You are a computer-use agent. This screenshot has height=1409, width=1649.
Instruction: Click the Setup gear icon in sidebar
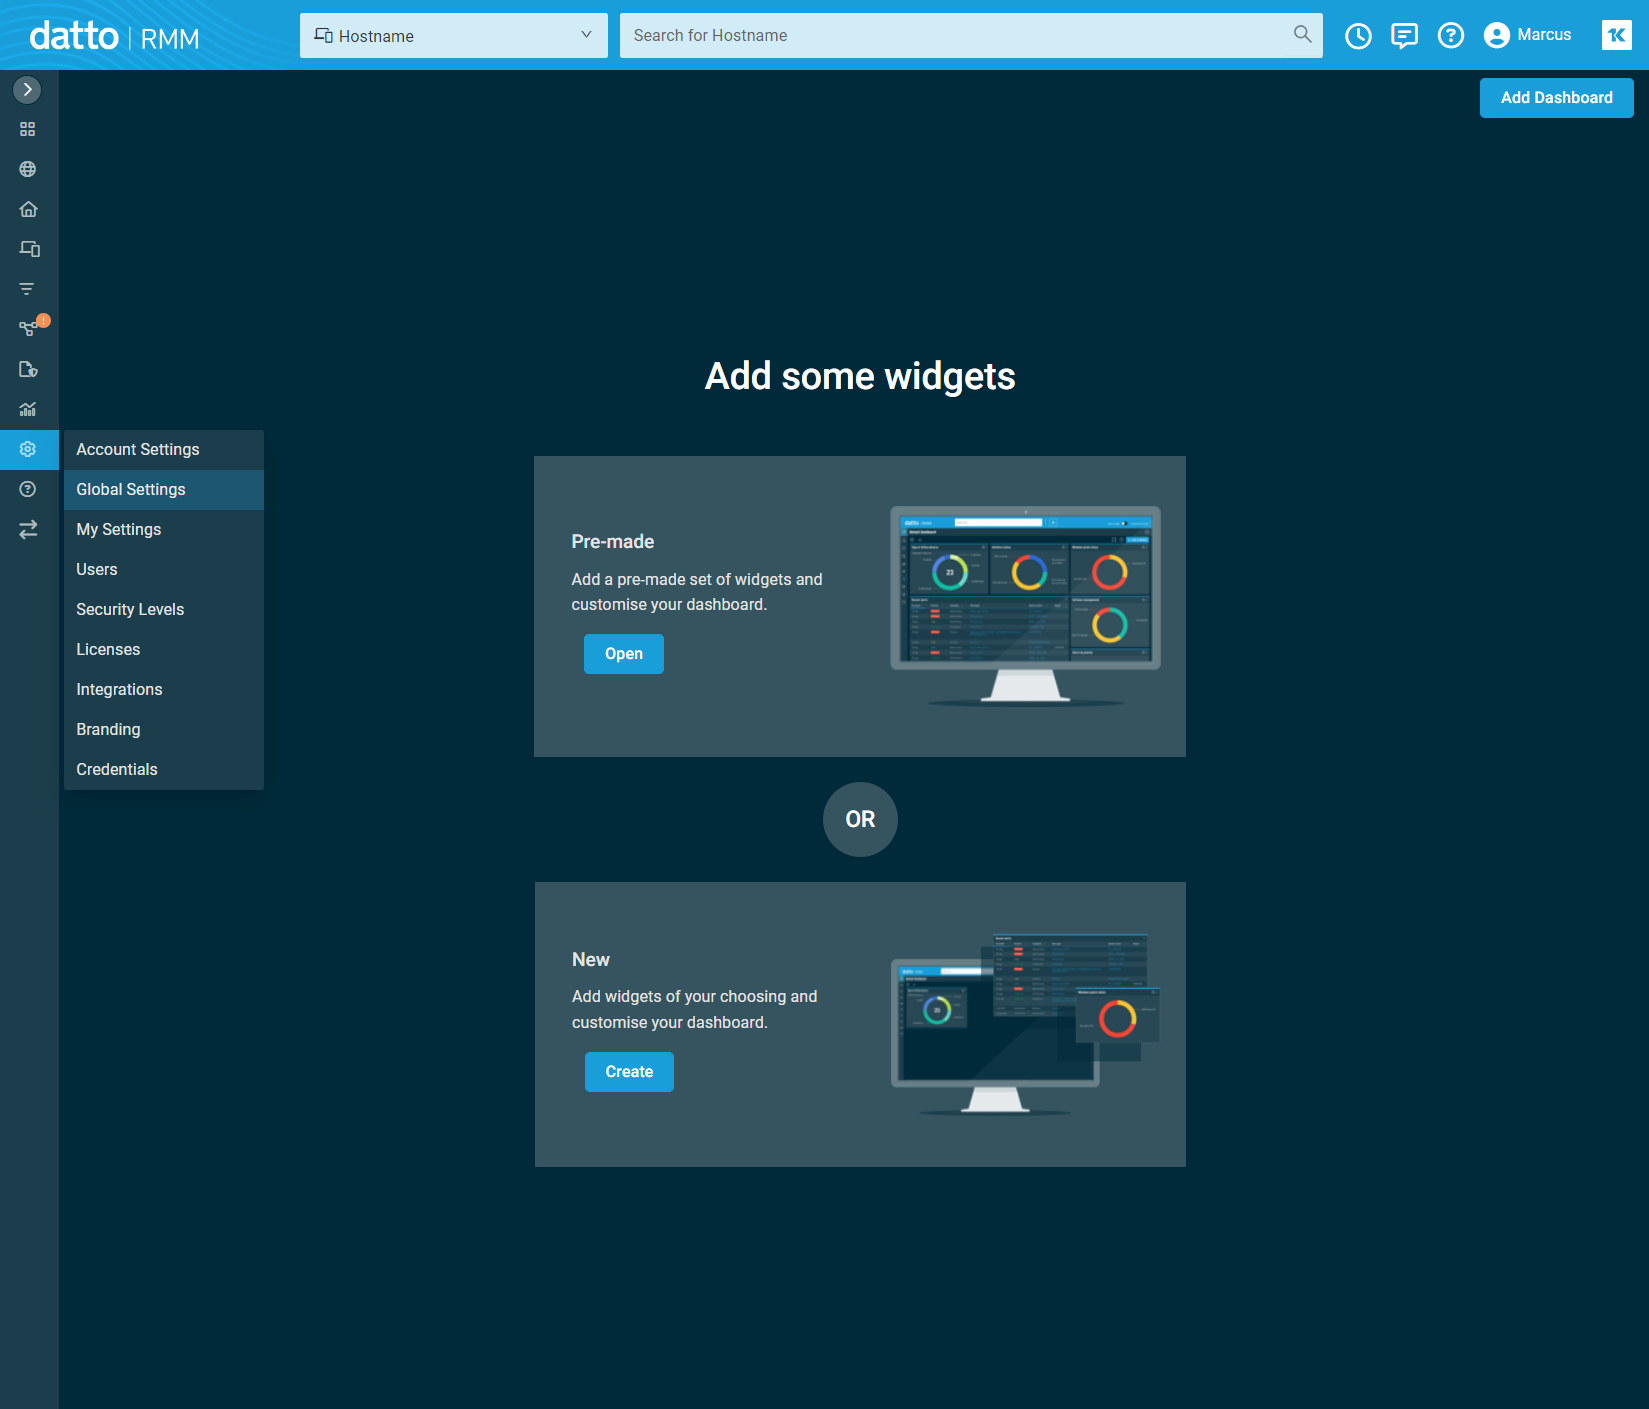coord(28,449)
